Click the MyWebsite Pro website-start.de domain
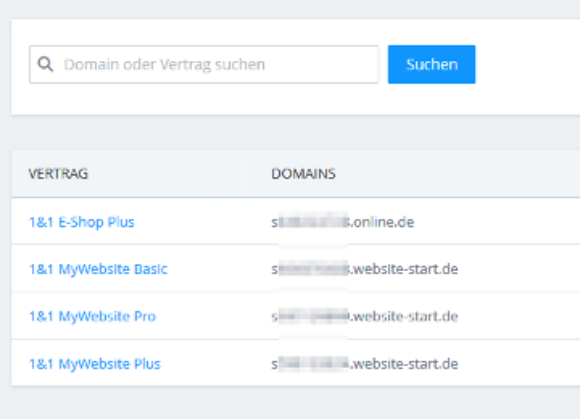Viewport: 580px width, 419px height. [x=365, y=316]
